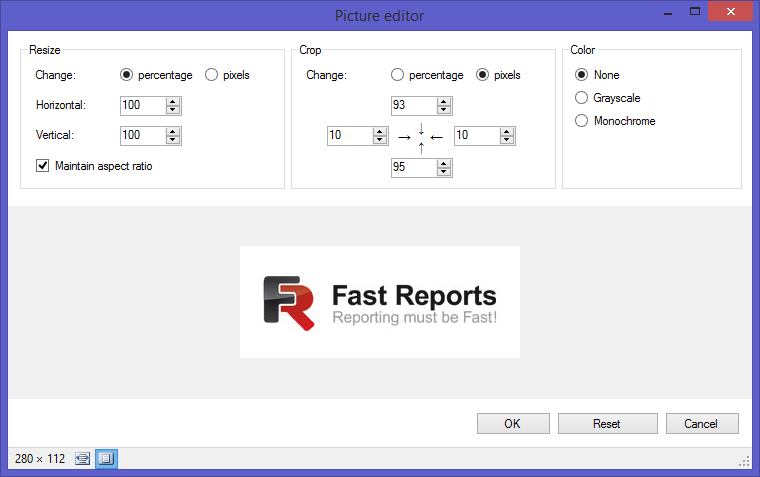This screenshot has width=760, height=477.
Task: Focus the top crop field showing 93
Action: pos(414,106)
